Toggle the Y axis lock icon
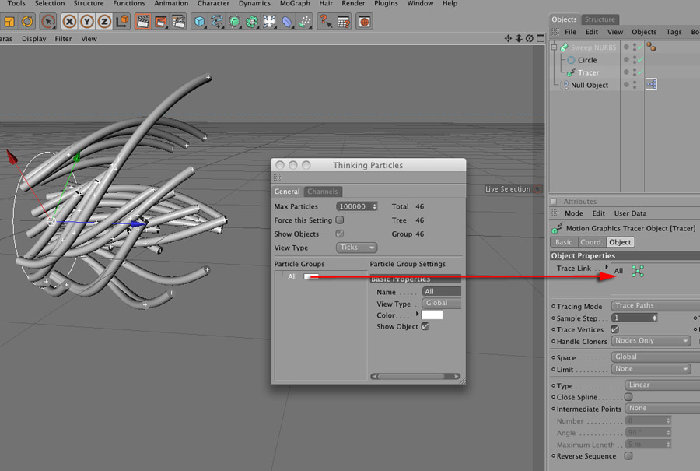This screenshot has width=700, height=471. [87, 21]
